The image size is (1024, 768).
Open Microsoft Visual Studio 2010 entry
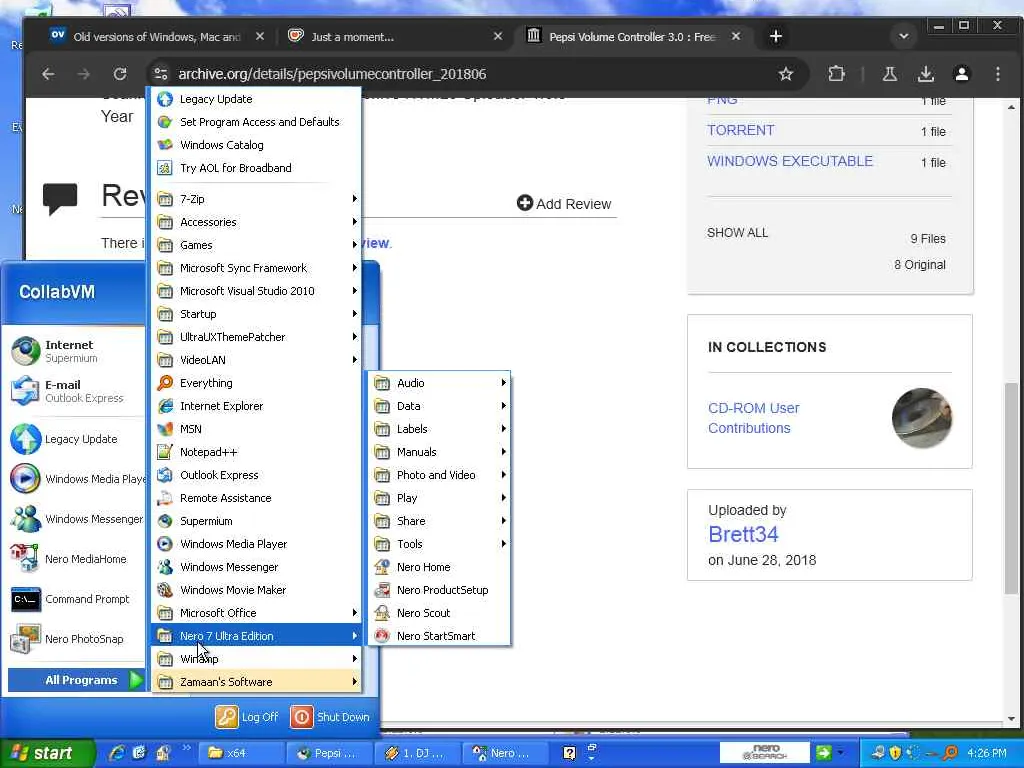(x=257, y=291)
